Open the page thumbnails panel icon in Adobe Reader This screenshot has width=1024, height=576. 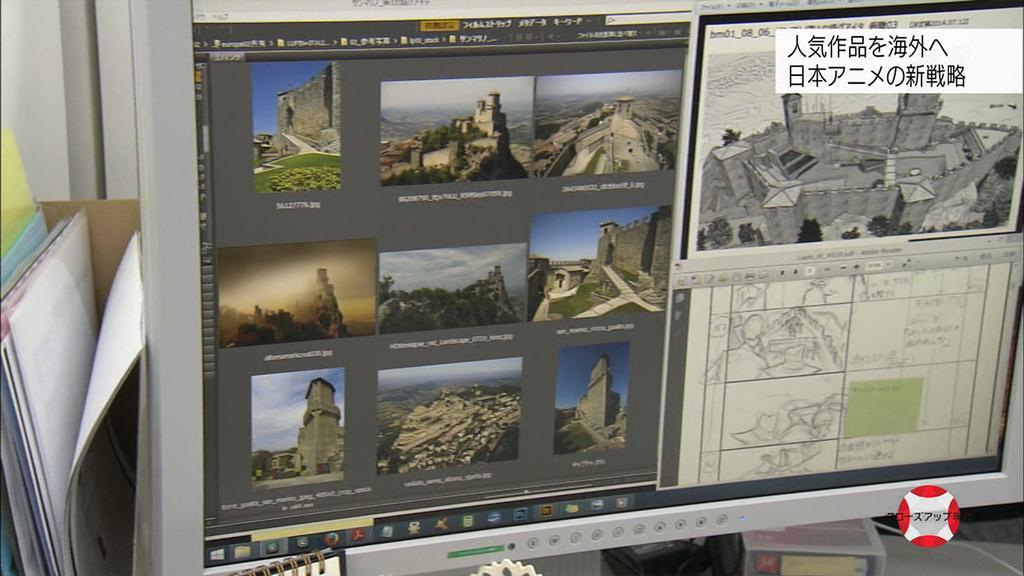click(x=681, y=298)
